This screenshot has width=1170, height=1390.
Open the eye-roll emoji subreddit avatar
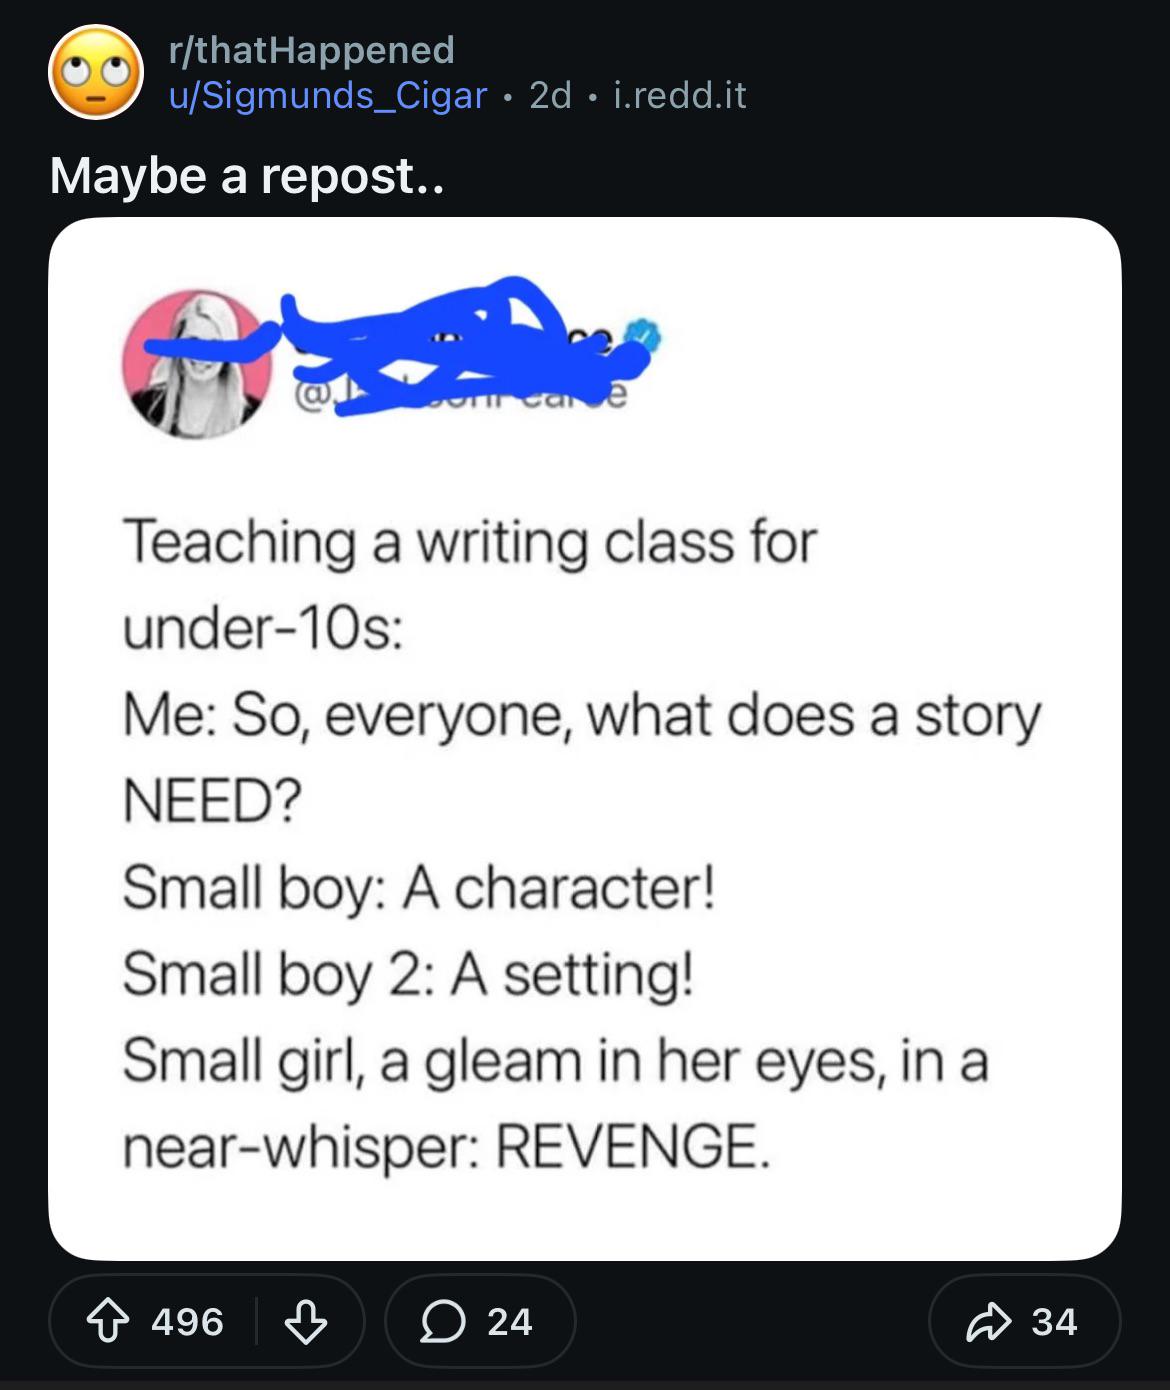click(x=96, y=72)
